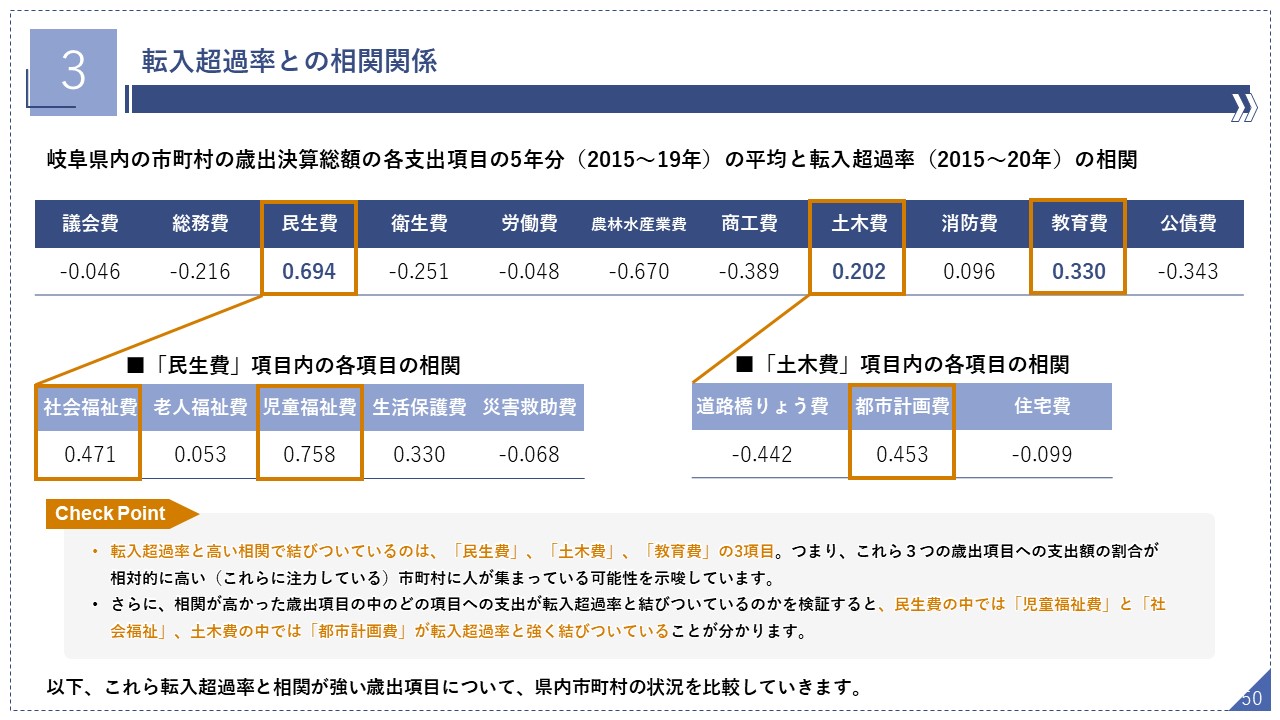Click the value 0.053
The height and width of the screenshot is (720, 1280).
(200, 455)
